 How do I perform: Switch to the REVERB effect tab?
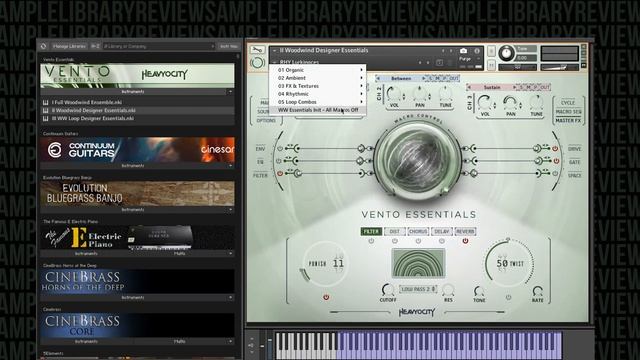click(x=465, y=231)
